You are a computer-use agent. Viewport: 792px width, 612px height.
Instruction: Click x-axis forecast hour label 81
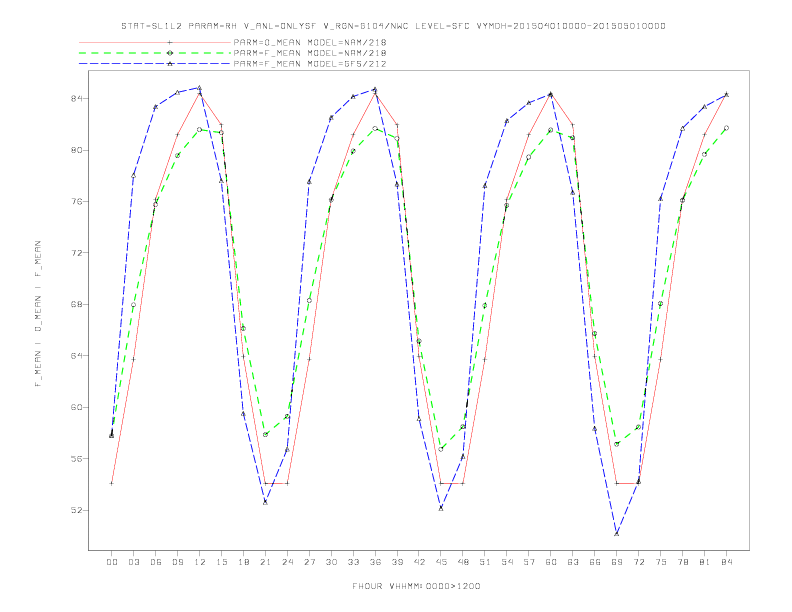tap(705, 562)
